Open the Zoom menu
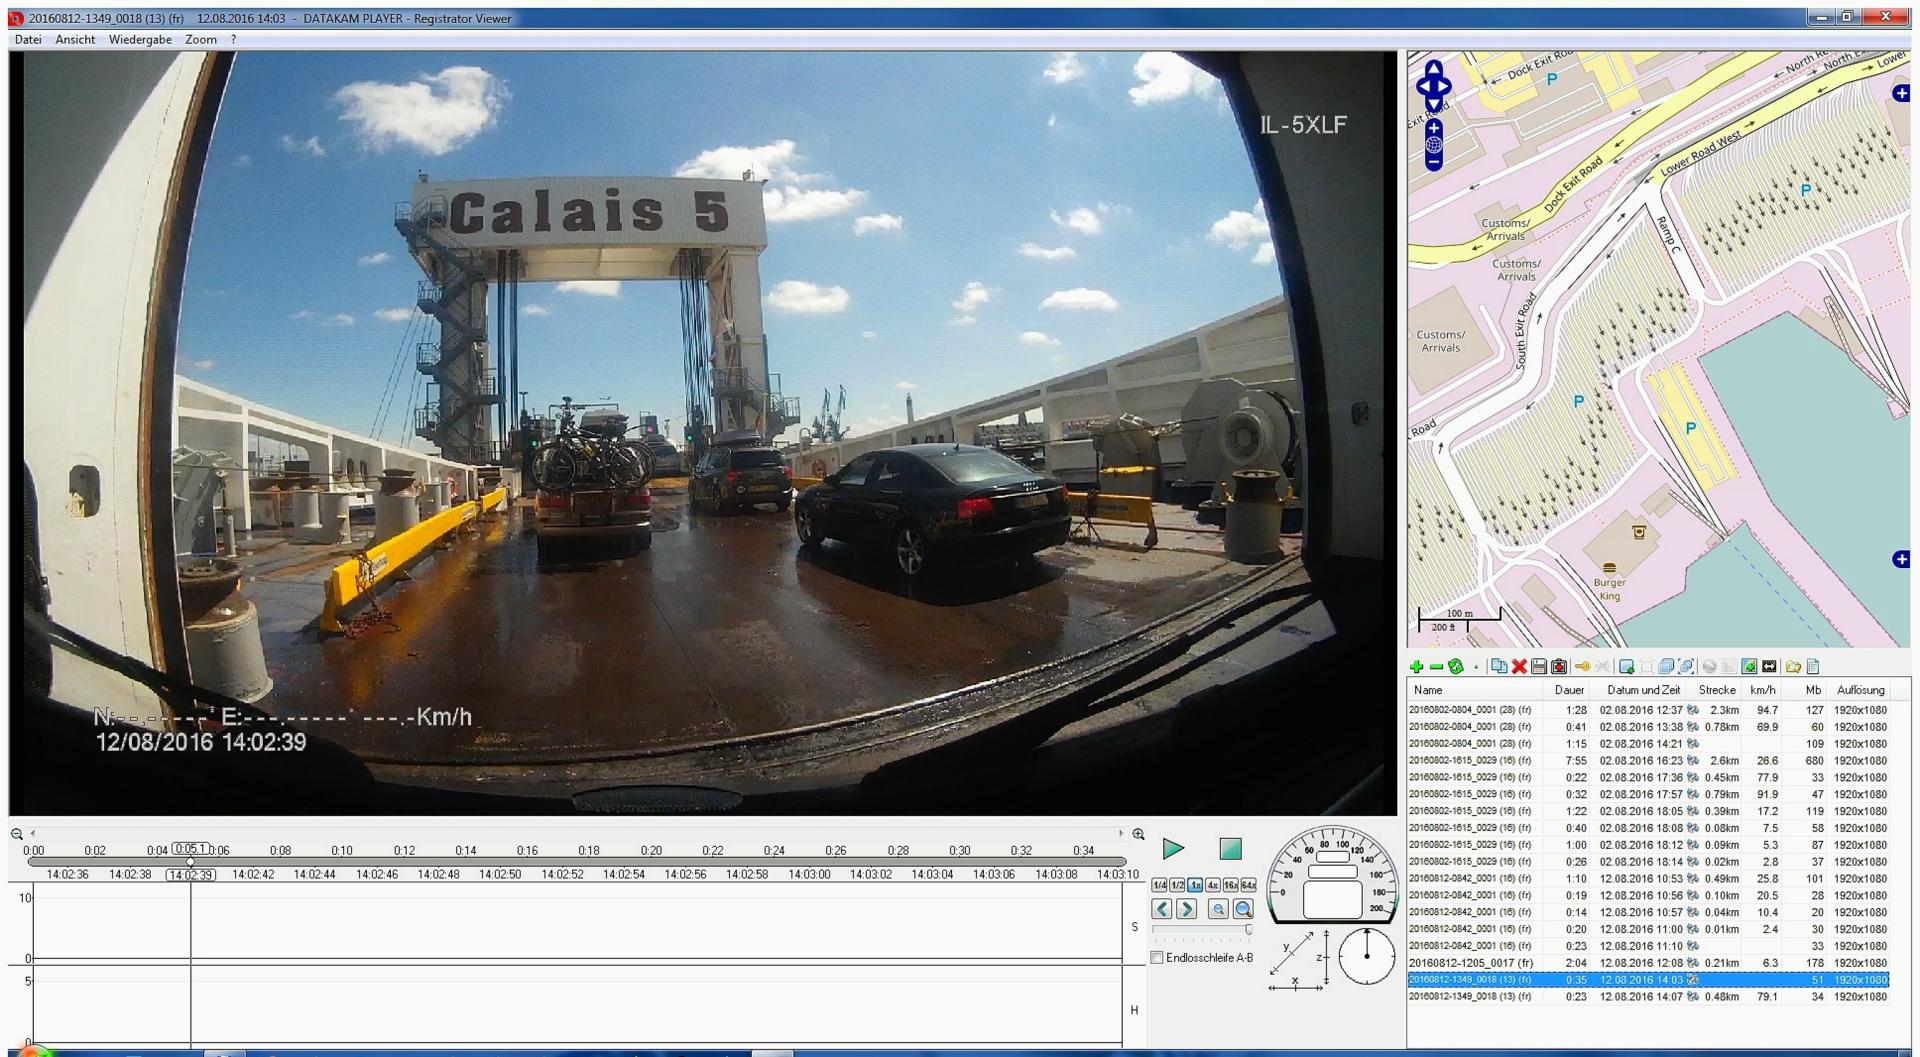 (201, 40)
